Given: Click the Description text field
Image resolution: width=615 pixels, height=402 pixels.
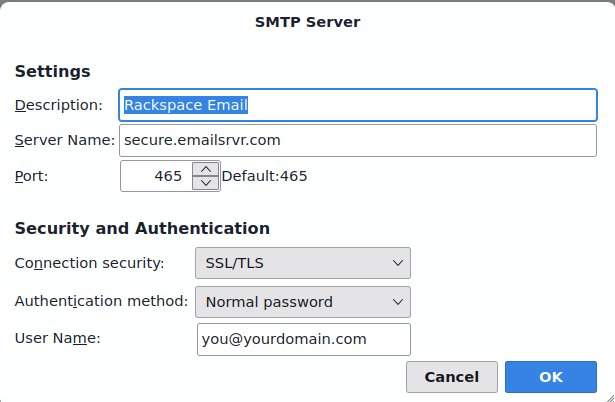Looking at the screenshot, I should click(x=358, y=105).
